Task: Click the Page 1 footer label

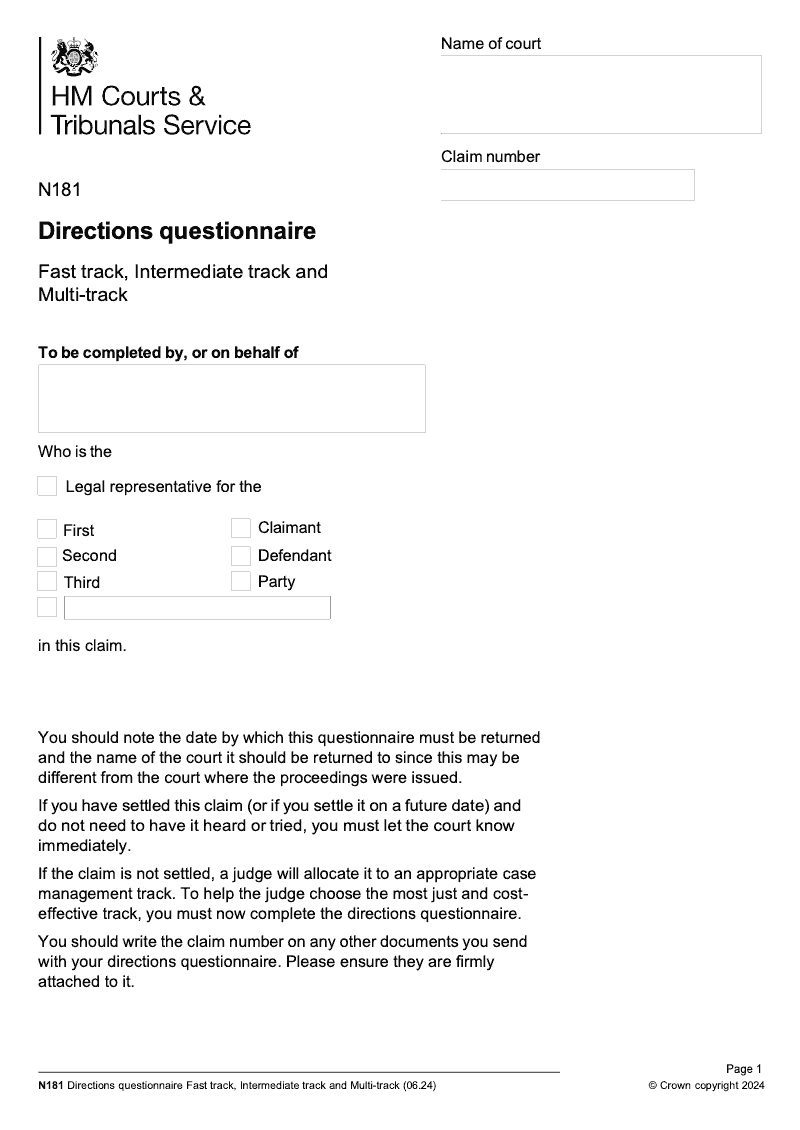Action: (x=744, y=1069)
